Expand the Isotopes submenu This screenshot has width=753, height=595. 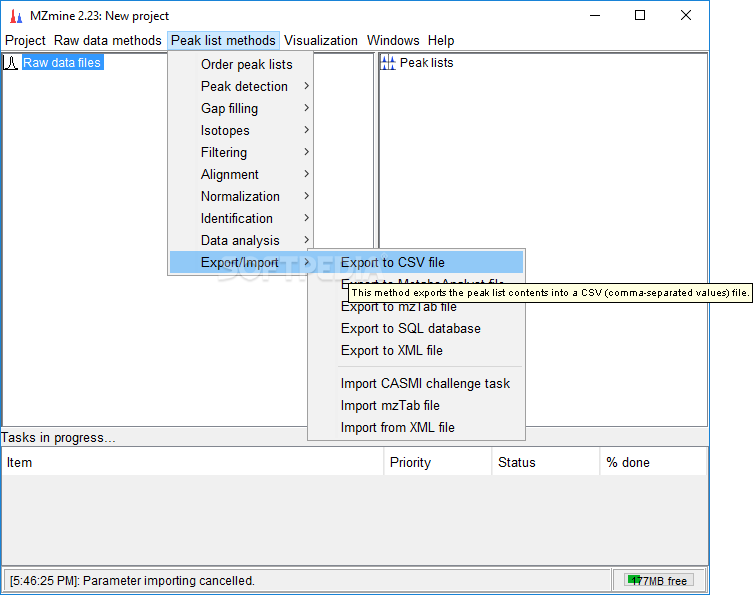(x=241, y=131)
